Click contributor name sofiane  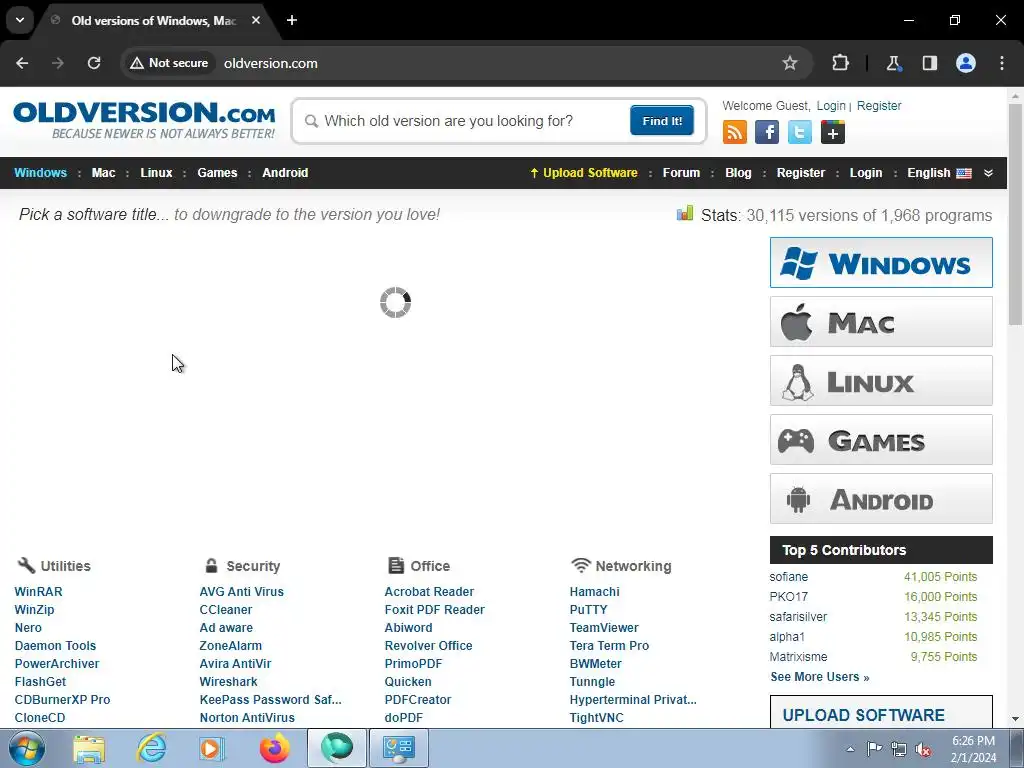(788, 577)
